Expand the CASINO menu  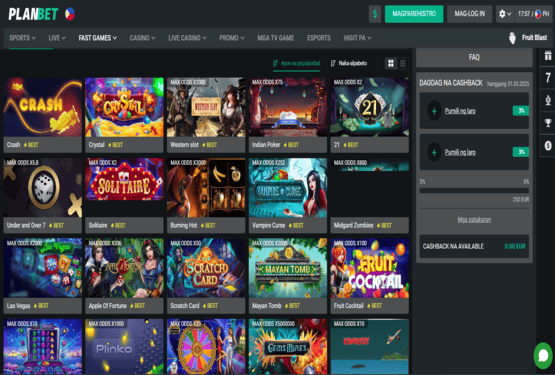point(142,38)
